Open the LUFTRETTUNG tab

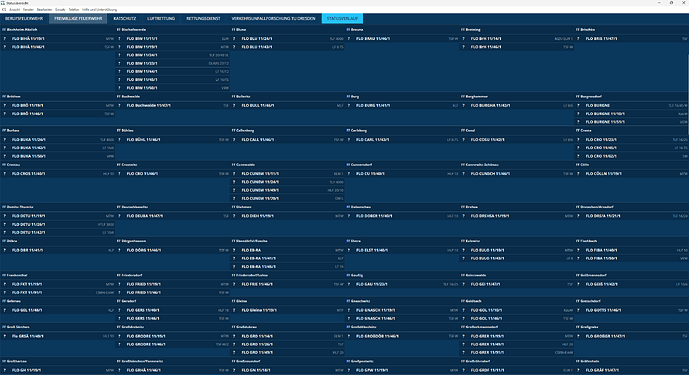tap(161, 18)
